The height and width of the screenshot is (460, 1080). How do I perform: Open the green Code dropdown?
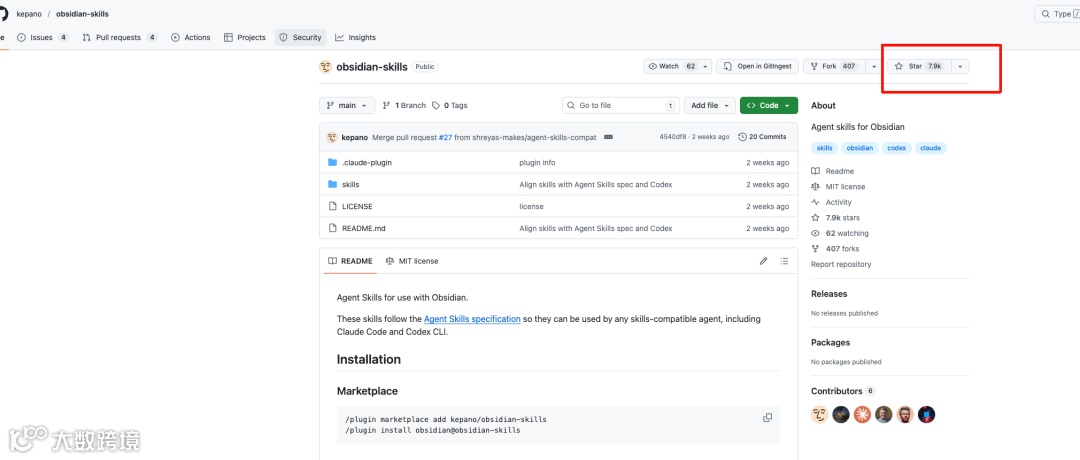(x=768, y=105)
